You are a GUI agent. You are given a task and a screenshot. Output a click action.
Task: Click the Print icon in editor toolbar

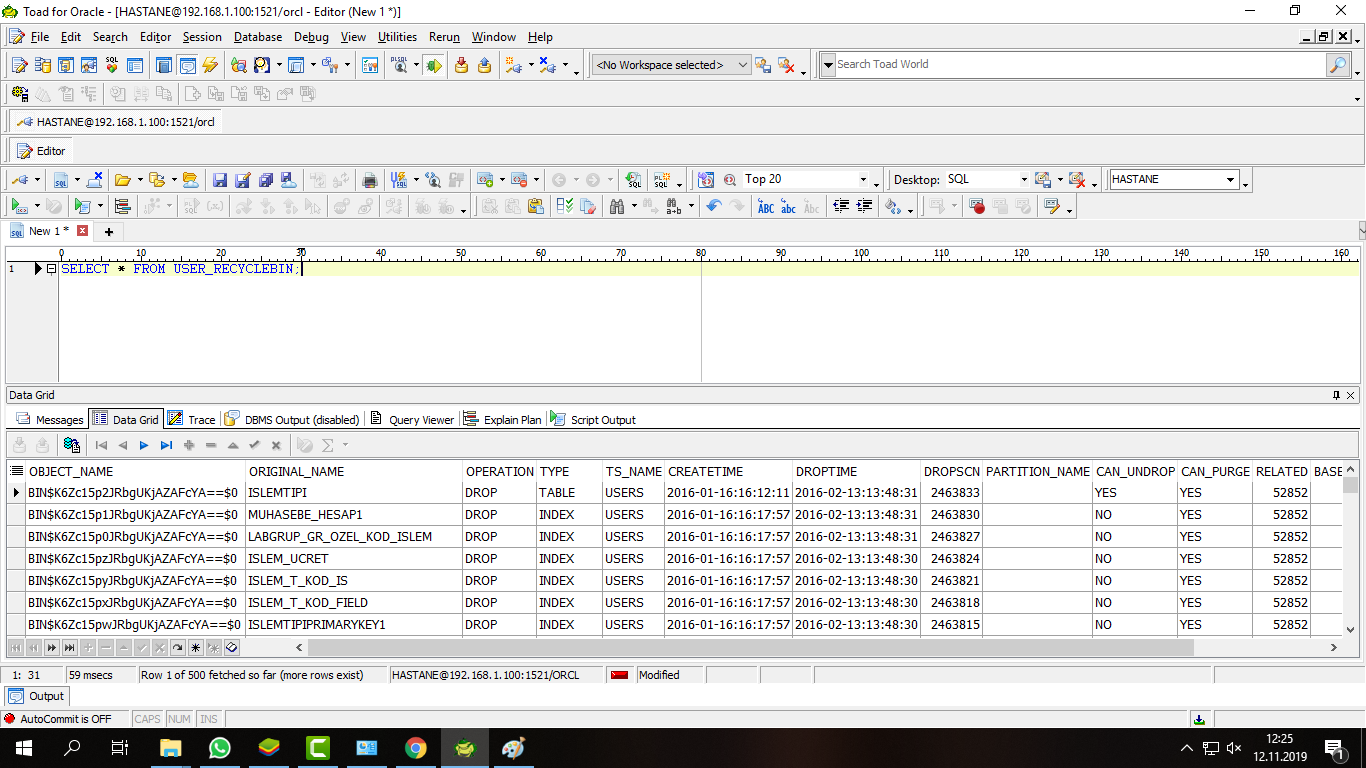tap(370, 180)
